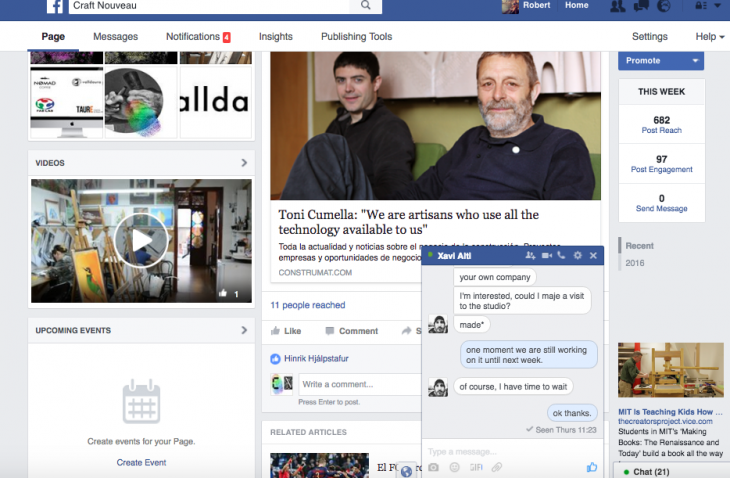730x478 pixels.
Task: Like the Toni Cumella post
Action: [286, 331]
